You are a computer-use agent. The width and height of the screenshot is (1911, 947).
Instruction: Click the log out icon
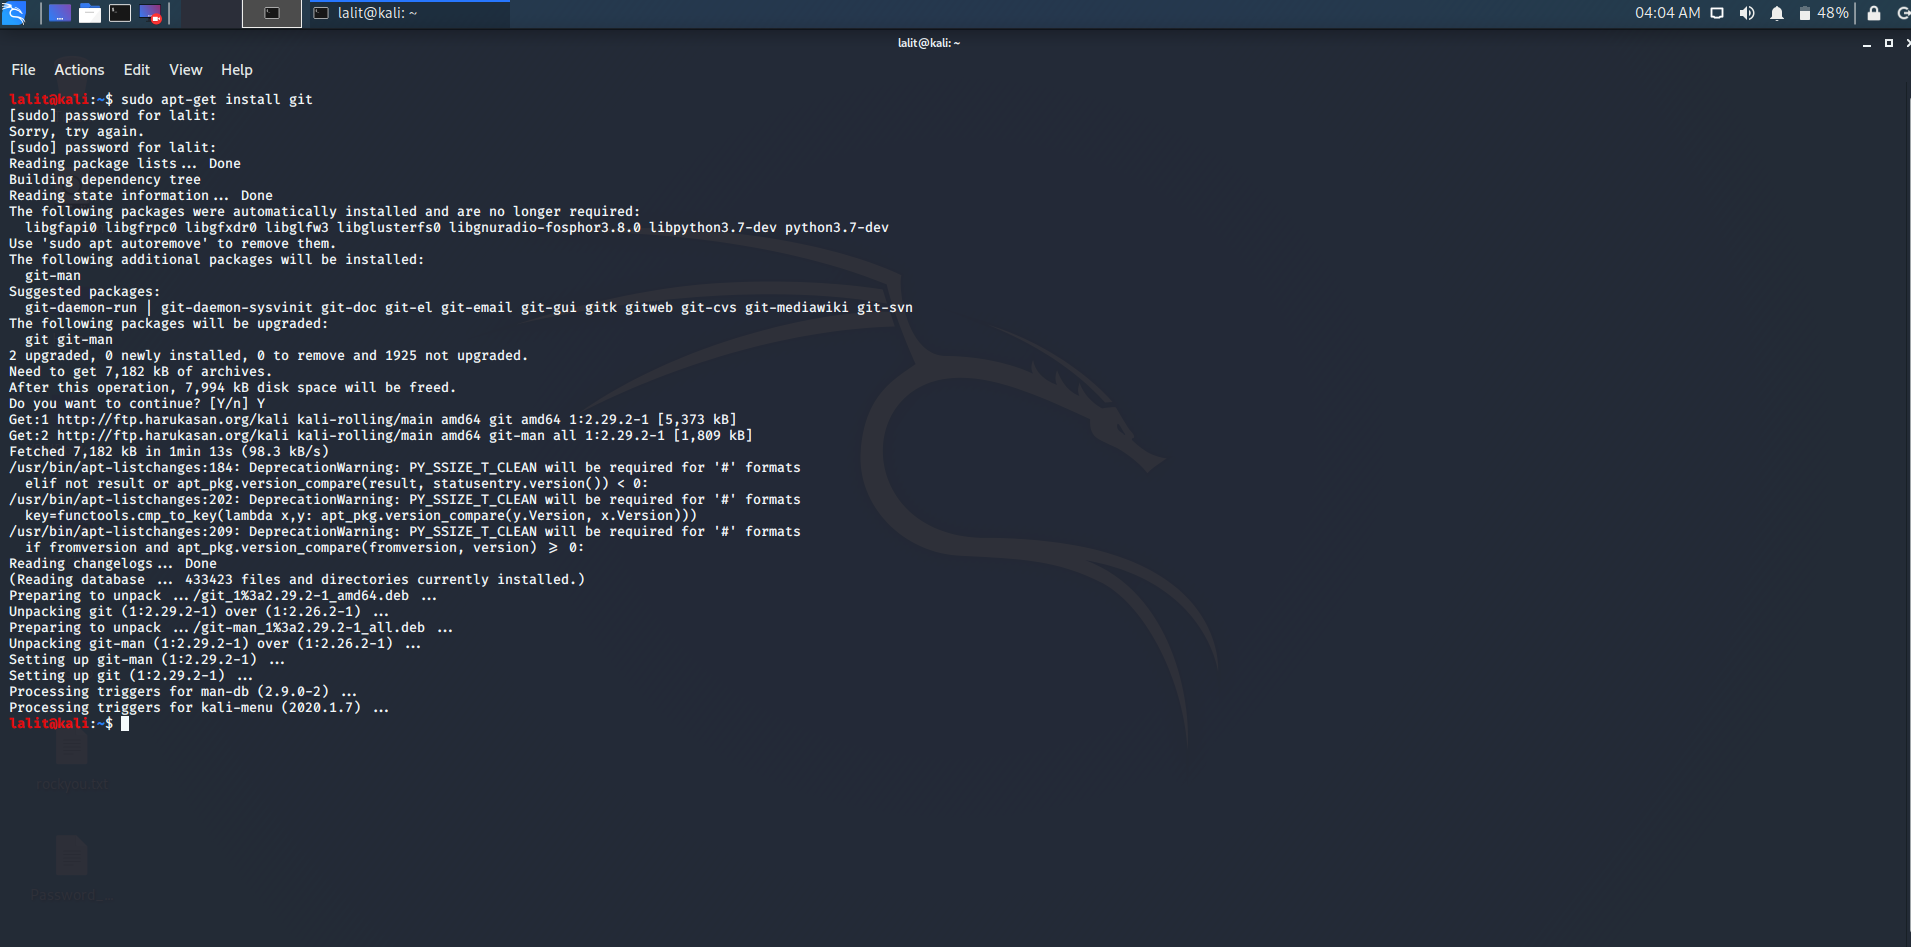point(1903,13)
